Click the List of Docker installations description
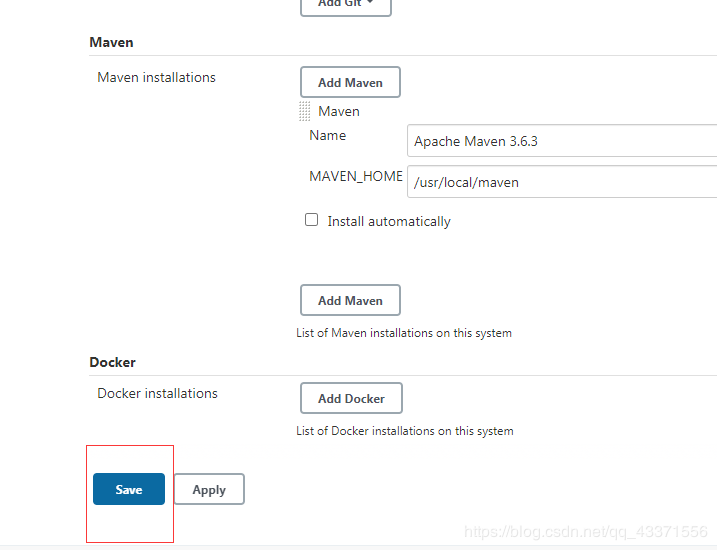This screenshot has height=550, width=717. point(405,431)
